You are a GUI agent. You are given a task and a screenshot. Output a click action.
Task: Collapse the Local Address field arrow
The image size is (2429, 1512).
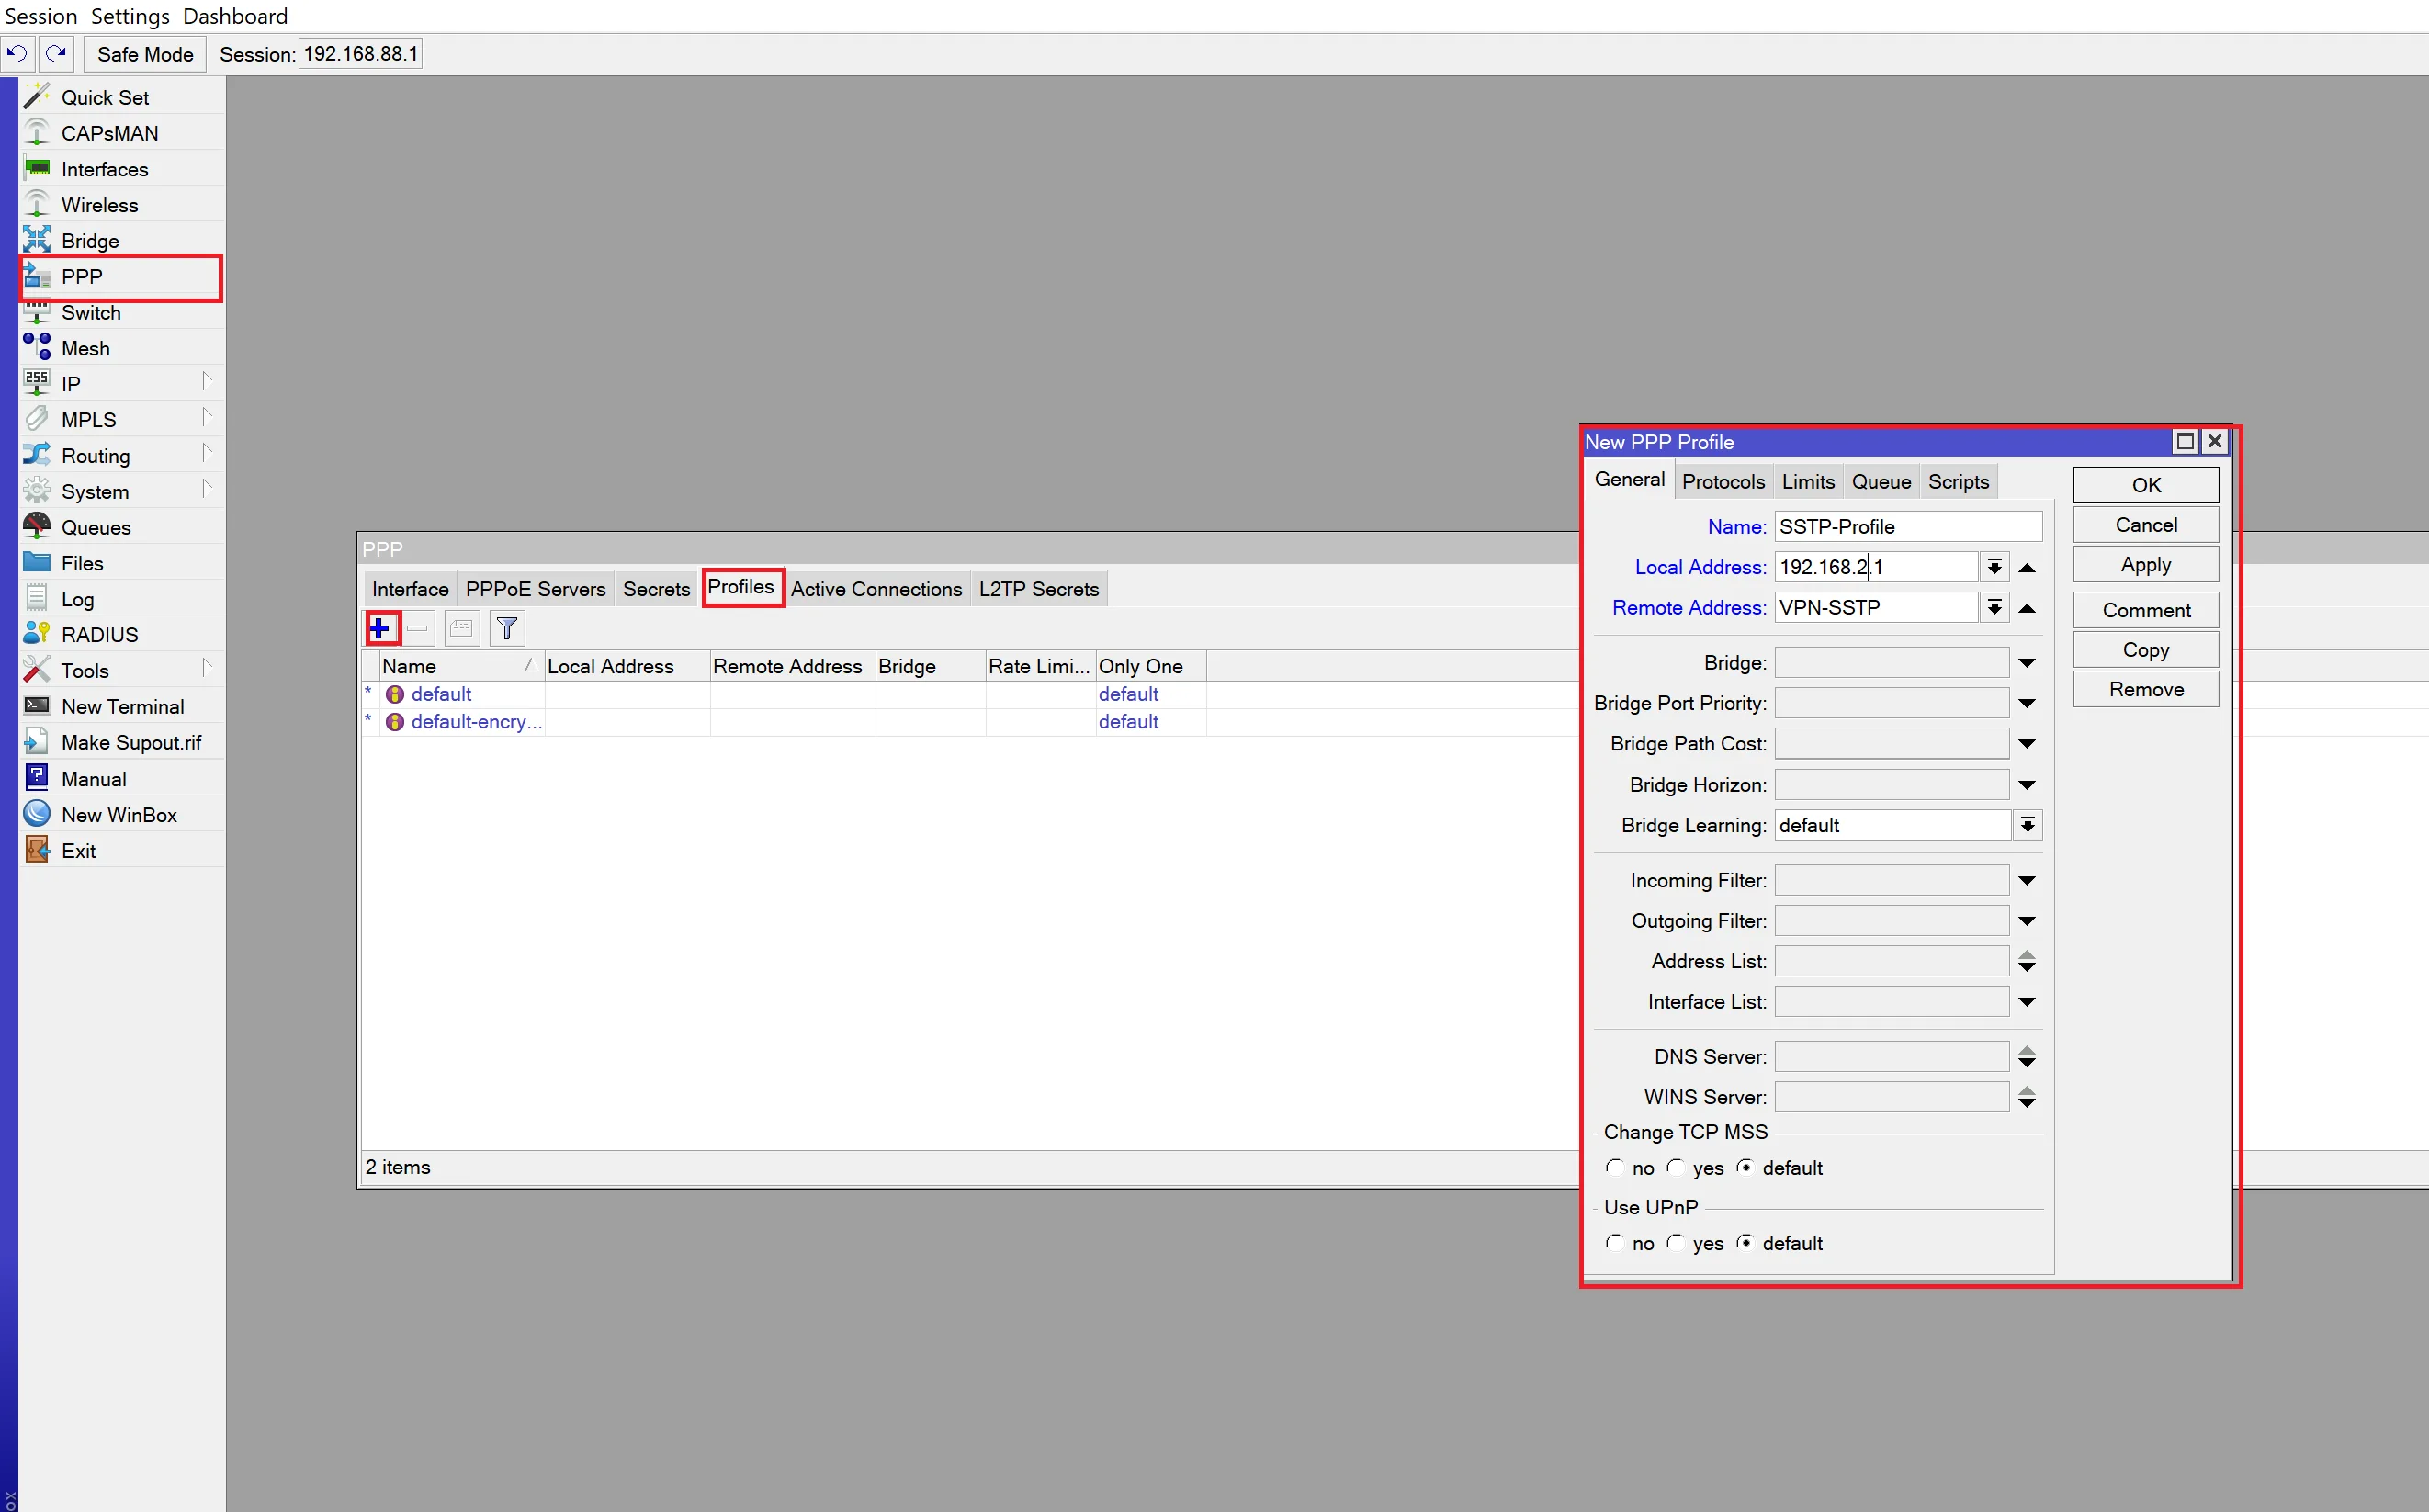pyautogui.click(x=2028, y=567)
